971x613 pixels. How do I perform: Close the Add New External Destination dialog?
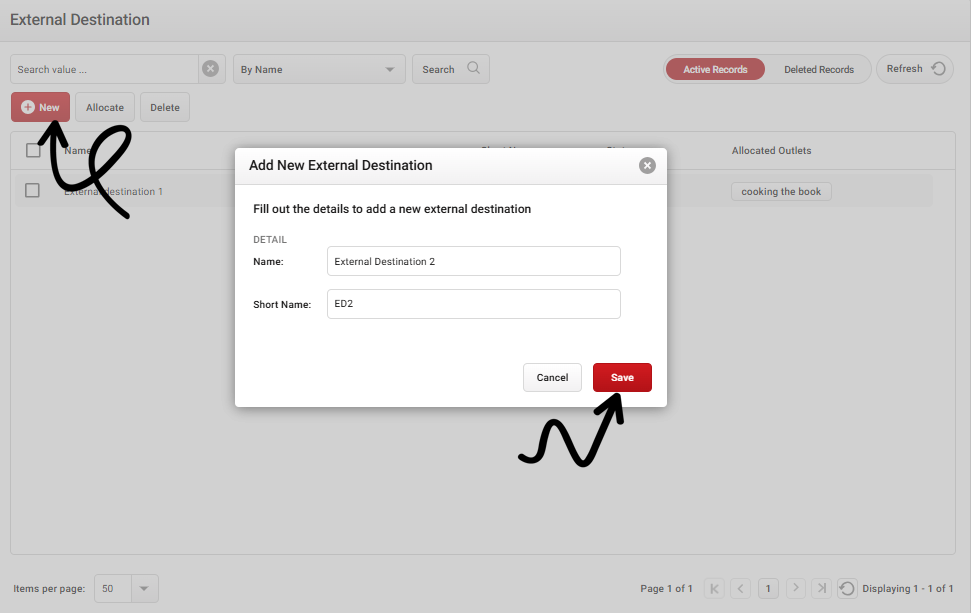(x=647, y=165)
